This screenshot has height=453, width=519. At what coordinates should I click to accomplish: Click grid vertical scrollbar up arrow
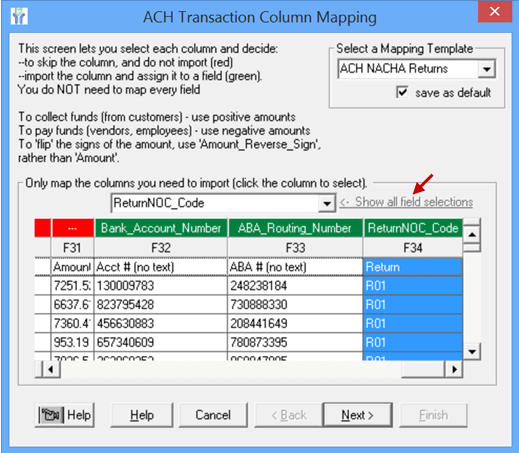point(472,235)
